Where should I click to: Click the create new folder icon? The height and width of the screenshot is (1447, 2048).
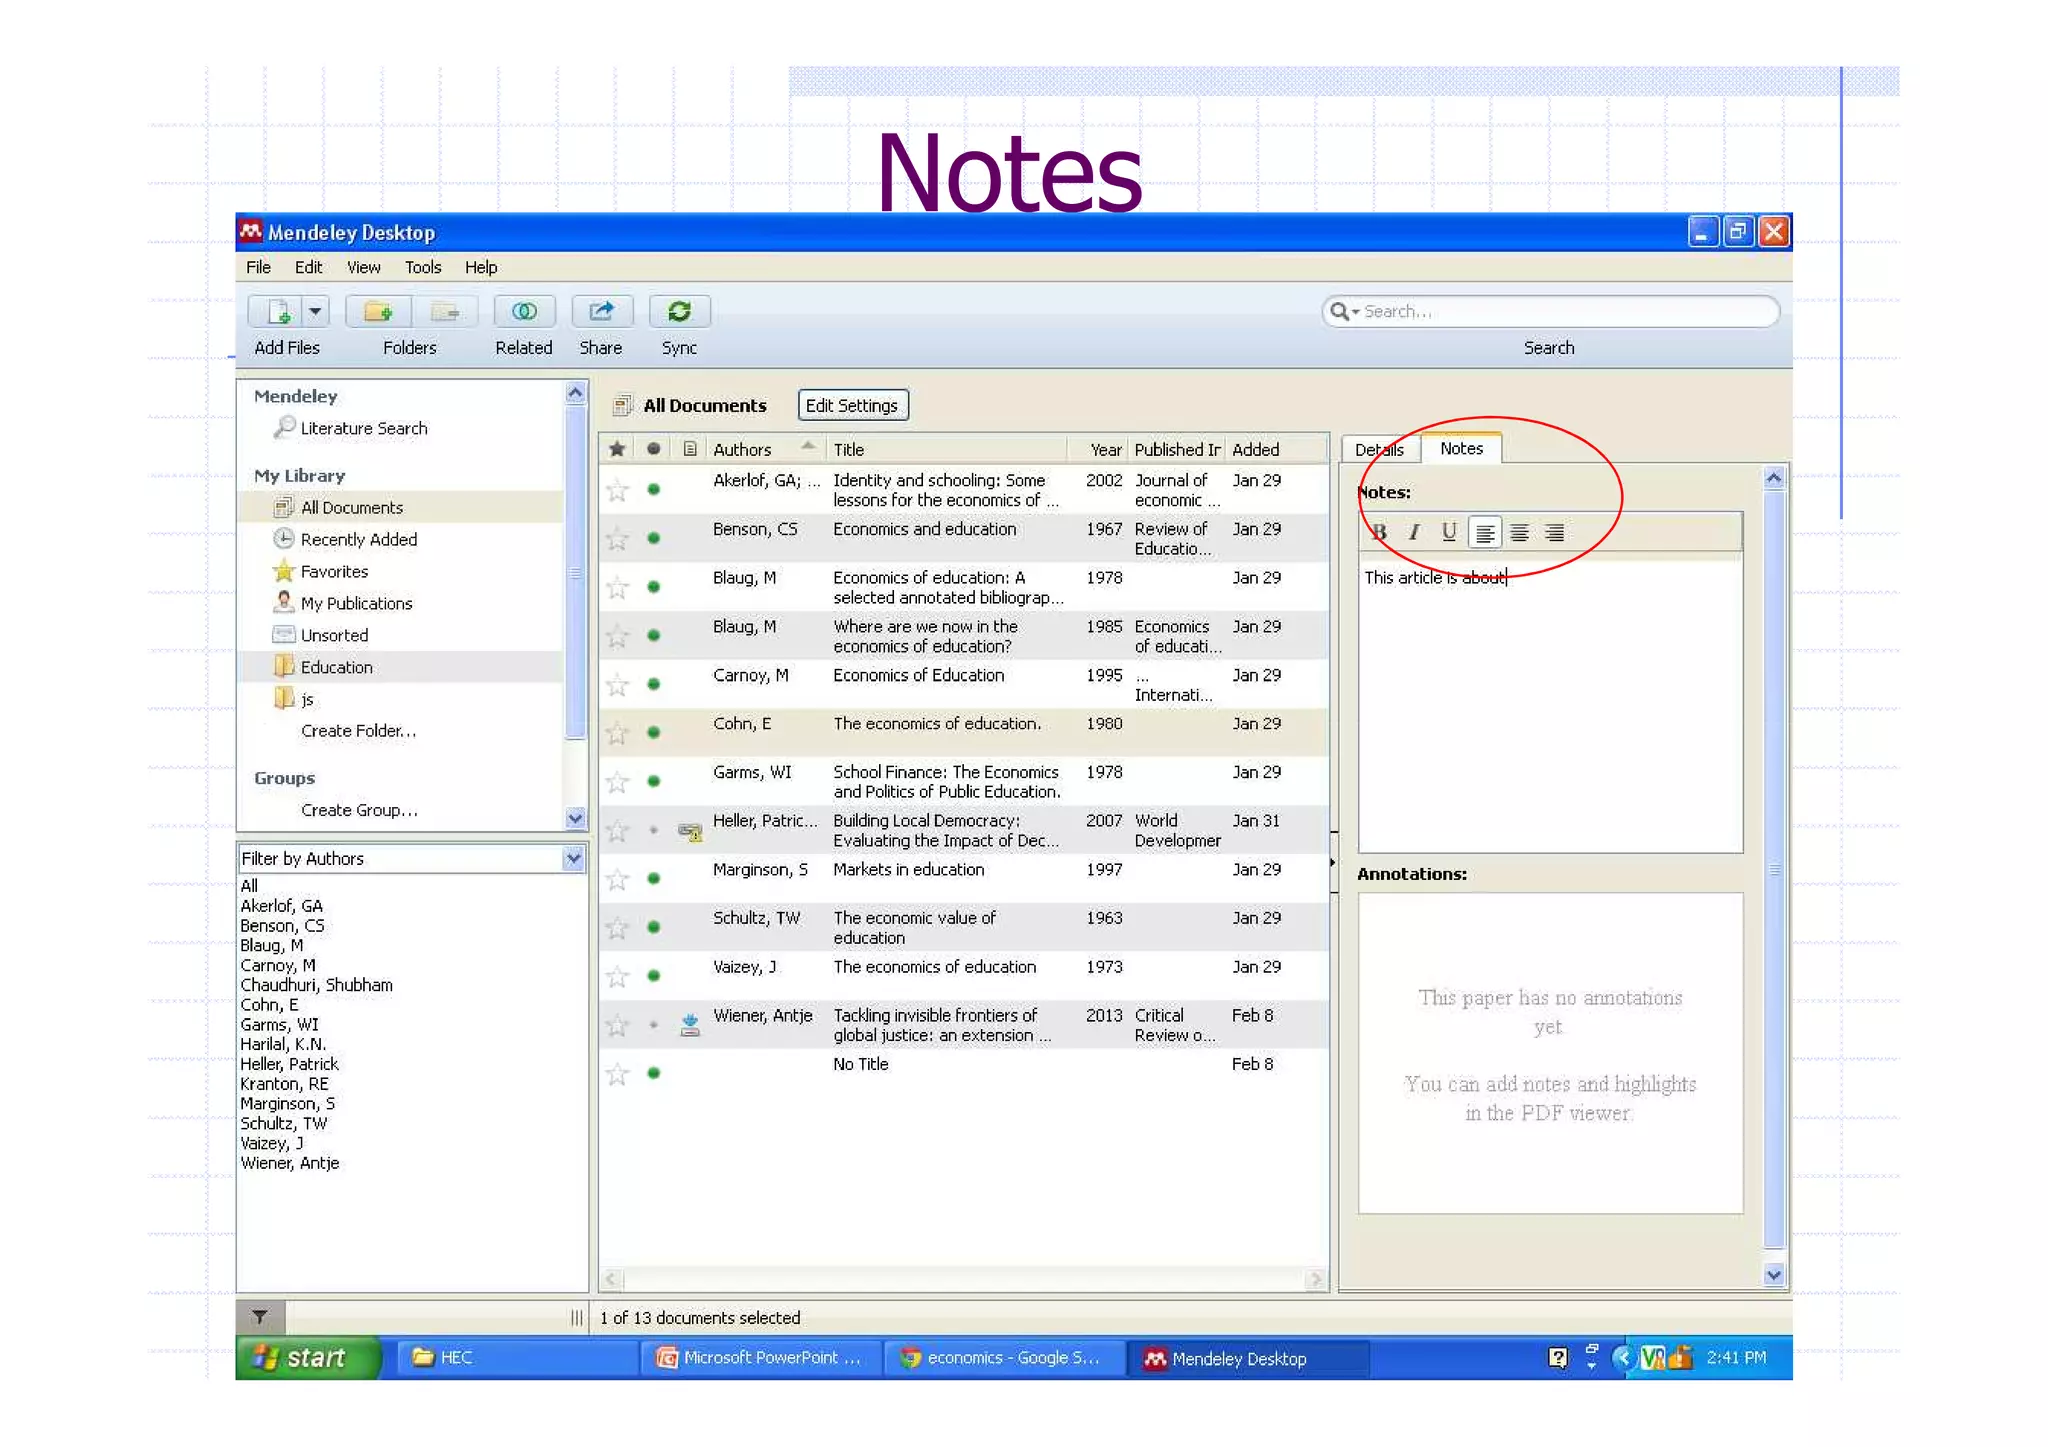click(378, 312)
